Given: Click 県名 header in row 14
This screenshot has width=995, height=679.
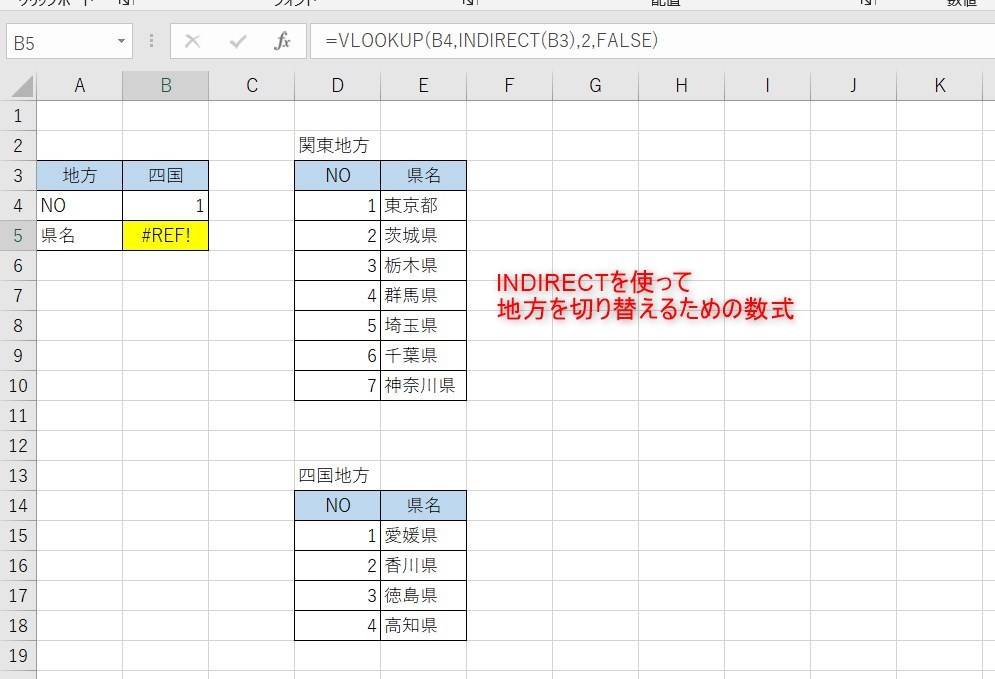Looking at the screenshot, I should (x=423, y=505).
